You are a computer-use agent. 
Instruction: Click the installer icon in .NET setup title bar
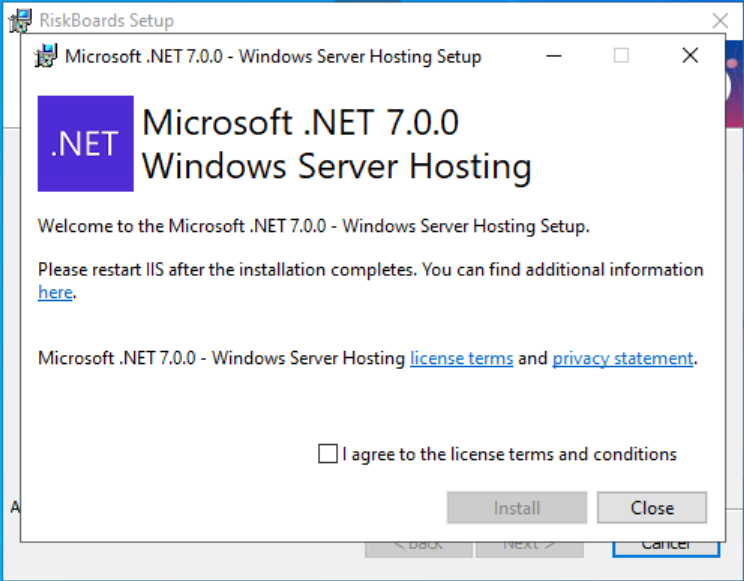click(47, 56)
